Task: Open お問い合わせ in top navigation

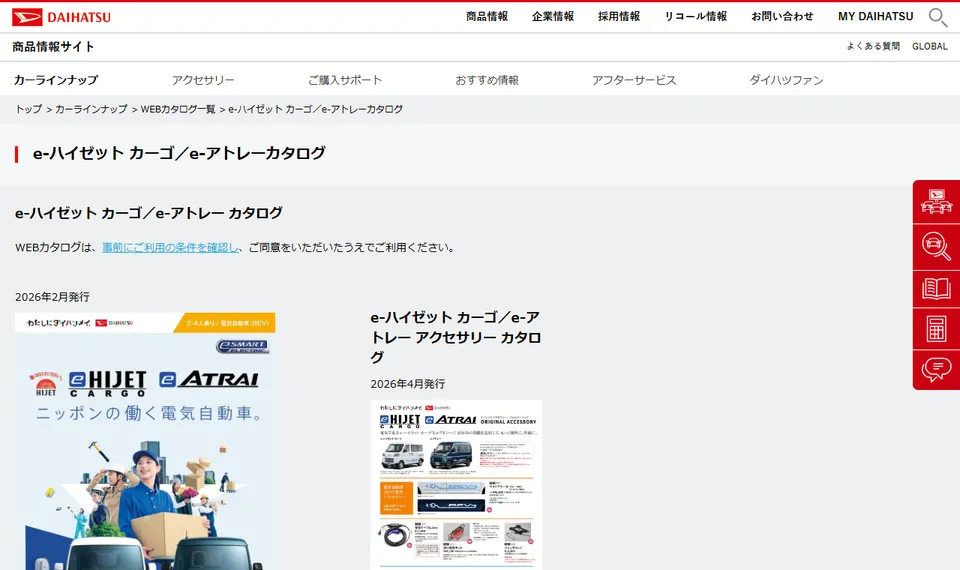Action: [x=782, y=17]
